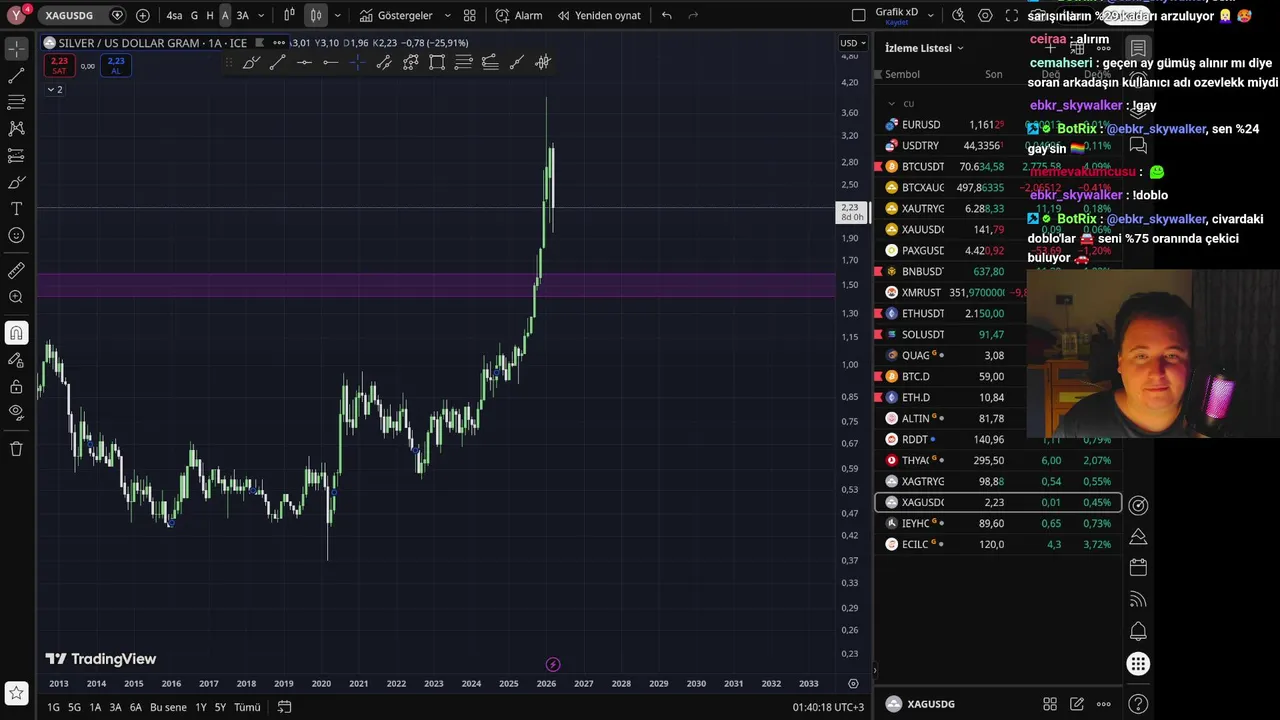Collapse the CU watchlist section
Viewport: 1280px width, 720px height.
click(x=891, y=103)
